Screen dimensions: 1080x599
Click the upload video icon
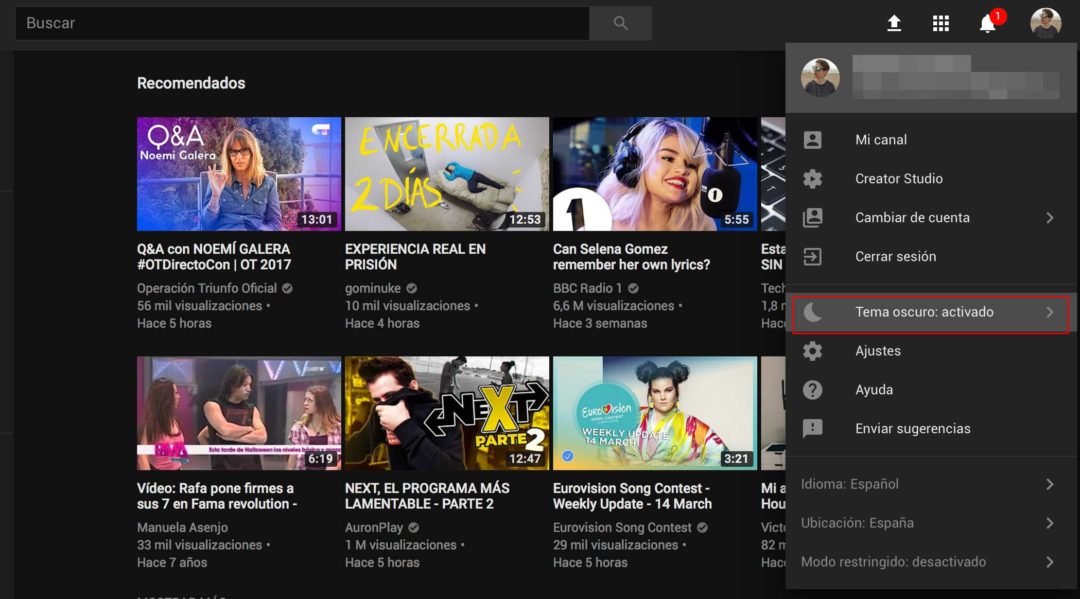point(894,22)
